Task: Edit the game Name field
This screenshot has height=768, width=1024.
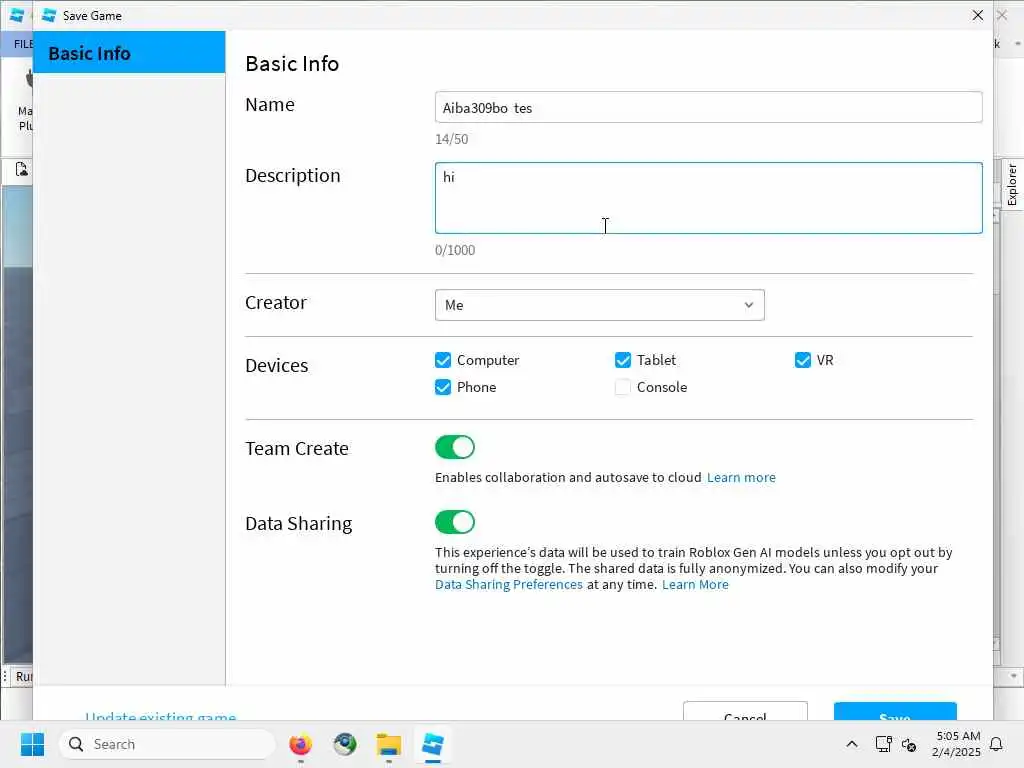Action: 709,107
